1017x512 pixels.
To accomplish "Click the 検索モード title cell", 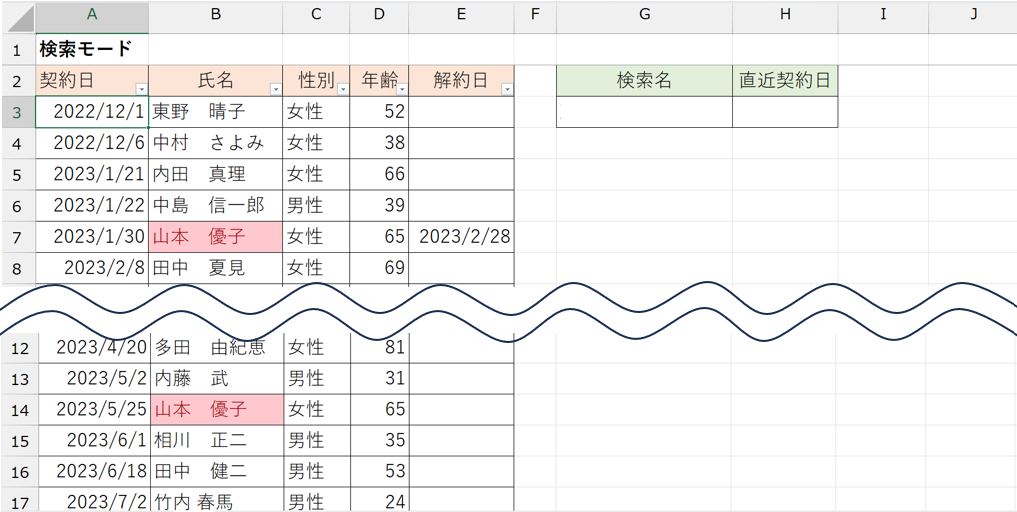I will 92,49.
